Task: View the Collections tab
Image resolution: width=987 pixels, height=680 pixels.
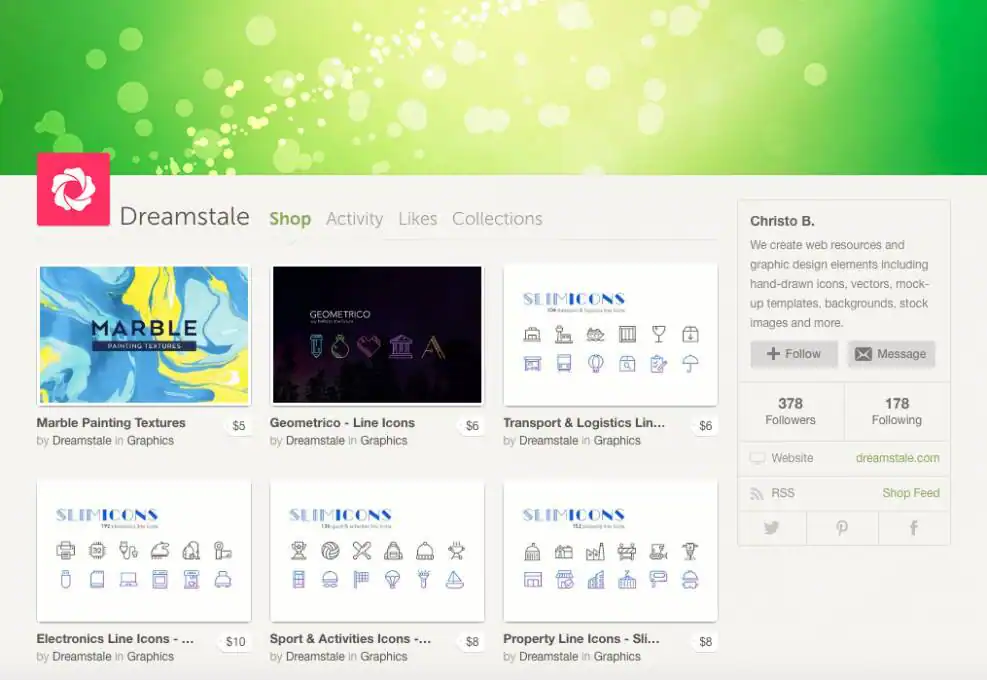Action: click(x=497, y=218)
